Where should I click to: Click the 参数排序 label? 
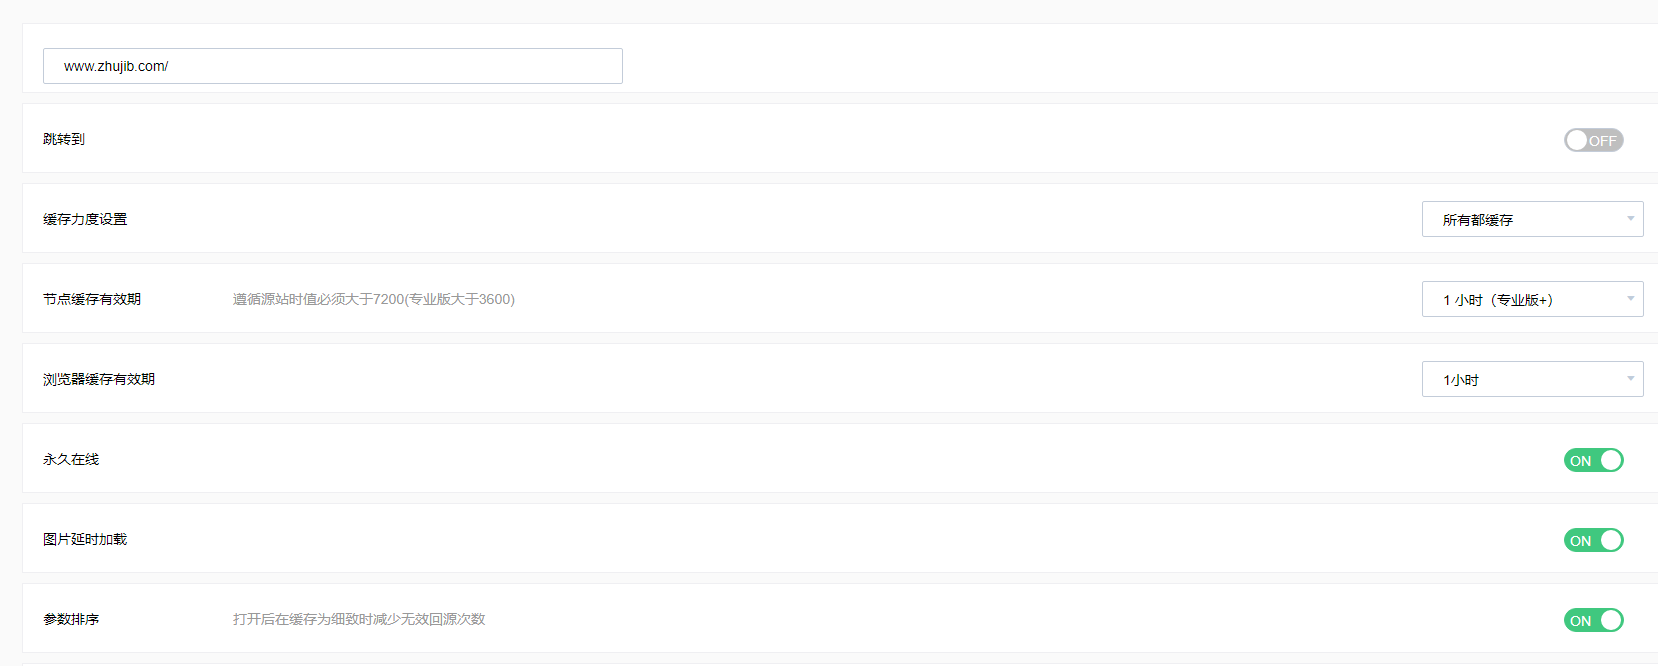point(71,619)
